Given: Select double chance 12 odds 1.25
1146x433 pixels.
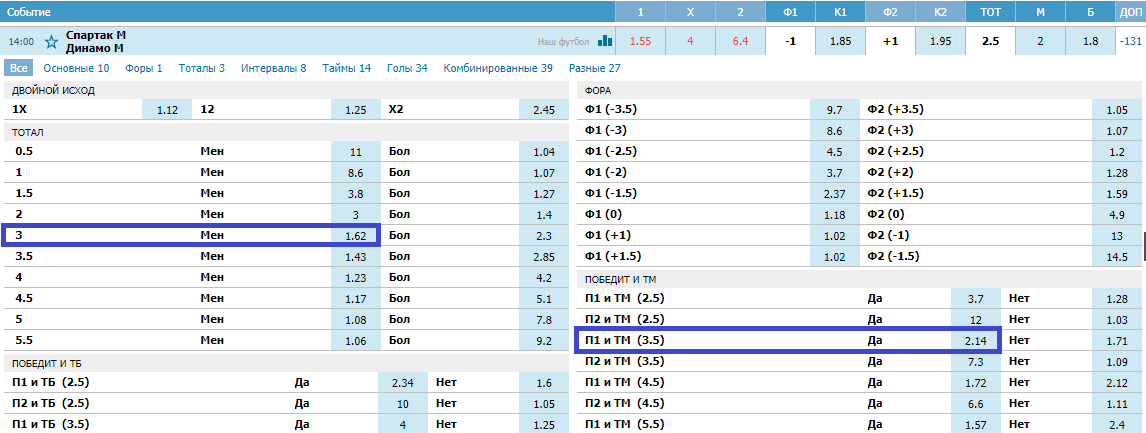Looking at the screenshot, I should (356, 110).
